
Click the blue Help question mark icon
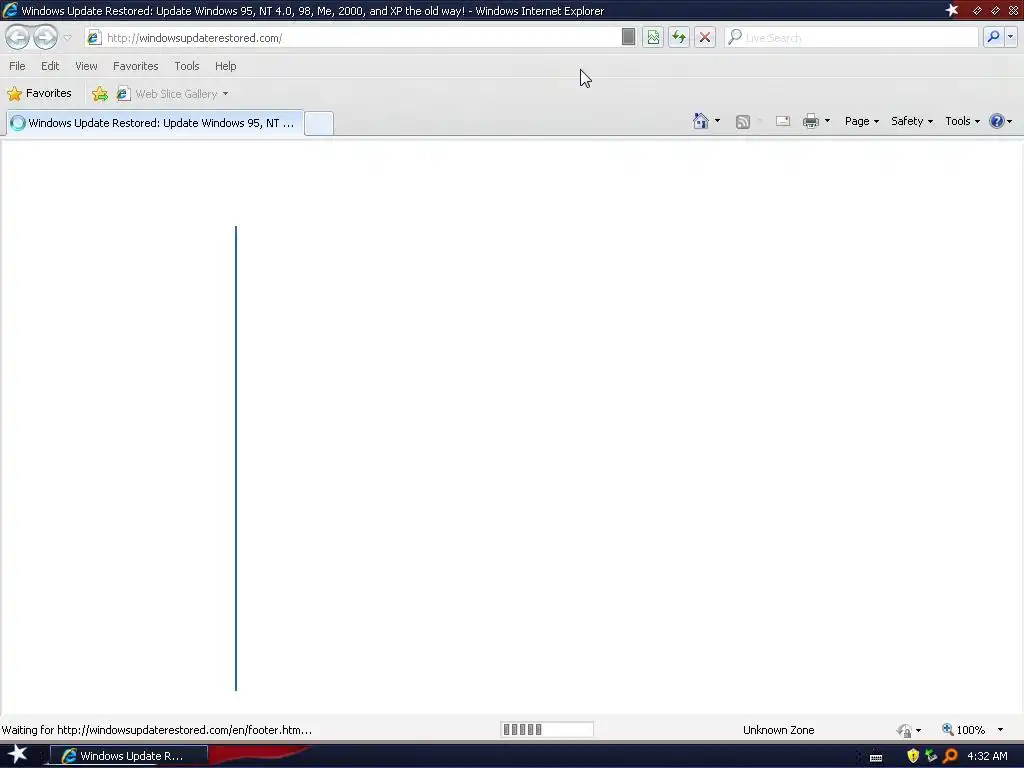[x=997, y=121]
